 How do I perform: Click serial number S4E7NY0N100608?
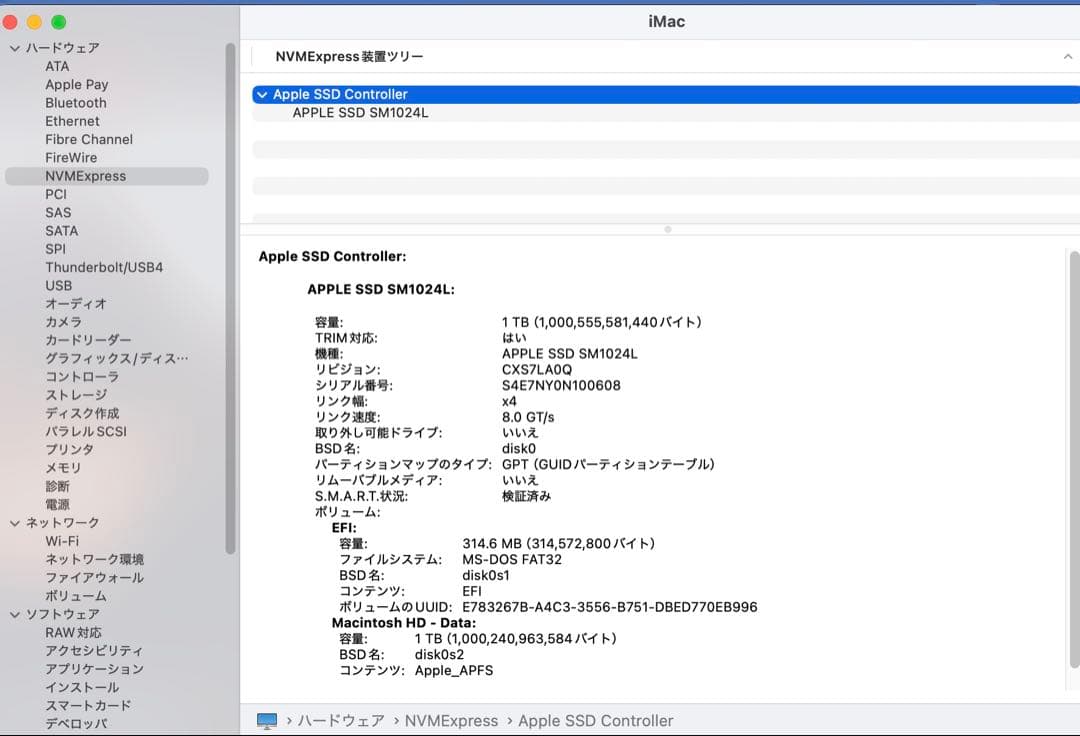click(x=561, y=386)
